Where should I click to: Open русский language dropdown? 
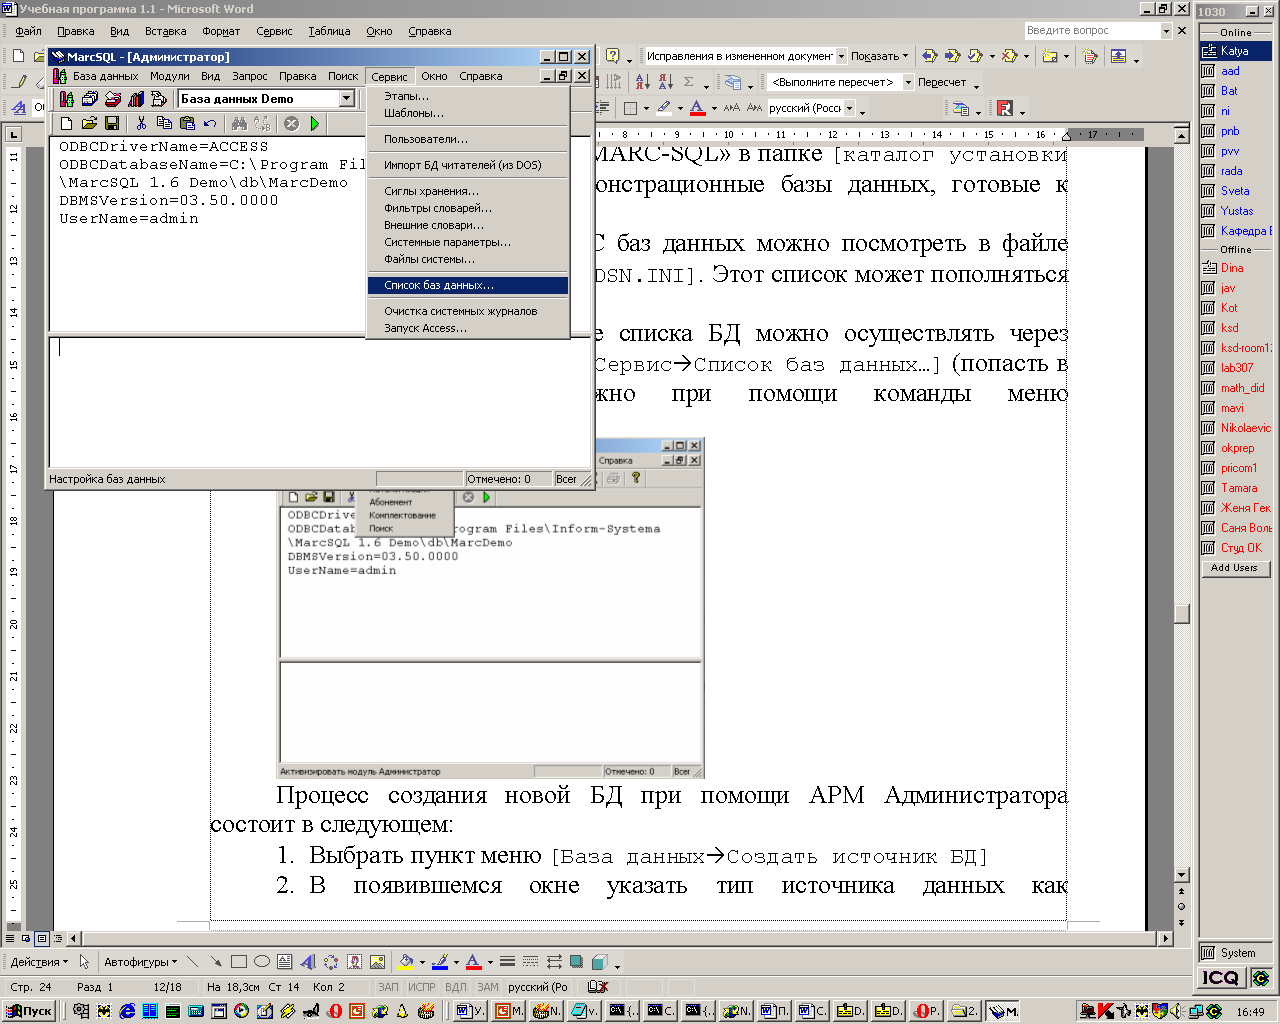(x=850, y=108)
